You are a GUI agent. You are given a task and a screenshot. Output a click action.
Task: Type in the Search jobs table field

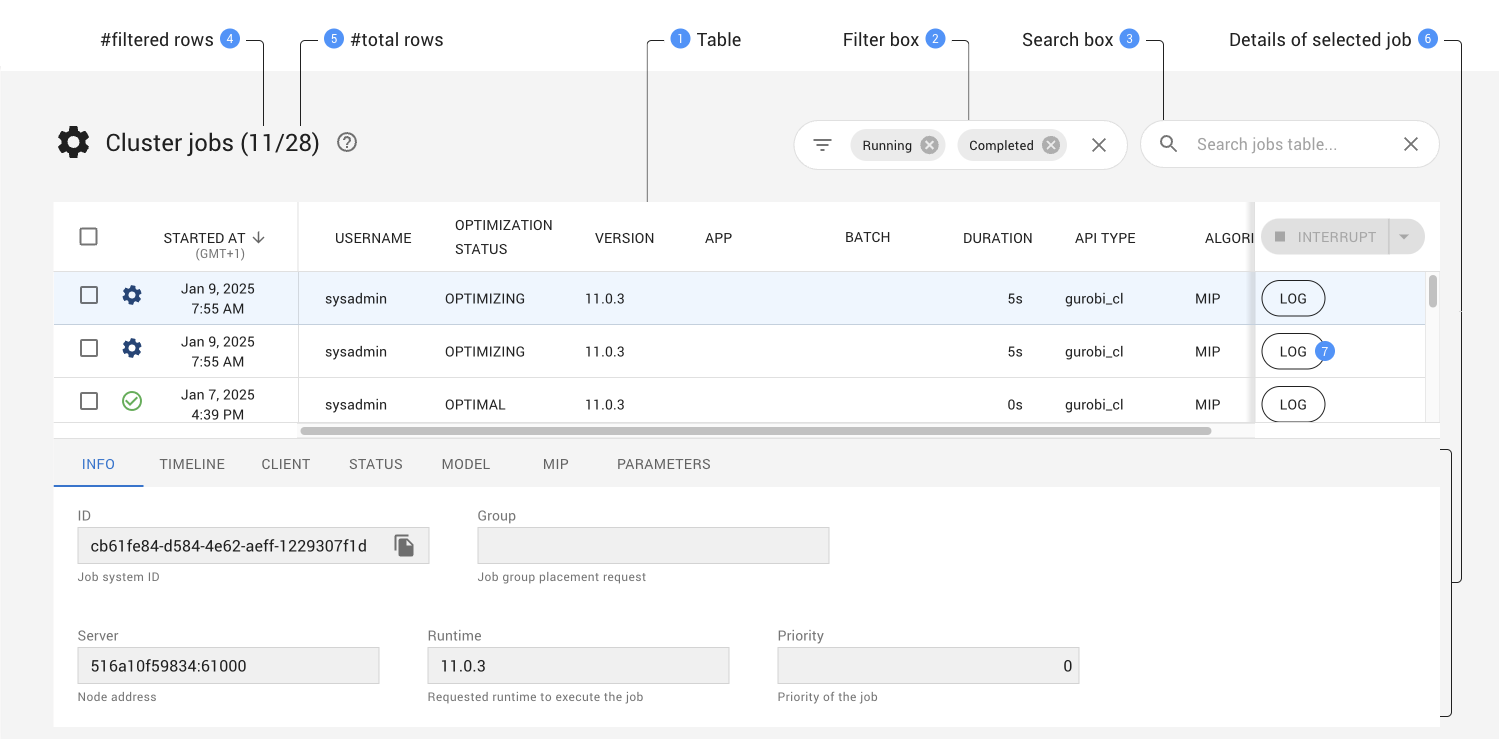1290,145
